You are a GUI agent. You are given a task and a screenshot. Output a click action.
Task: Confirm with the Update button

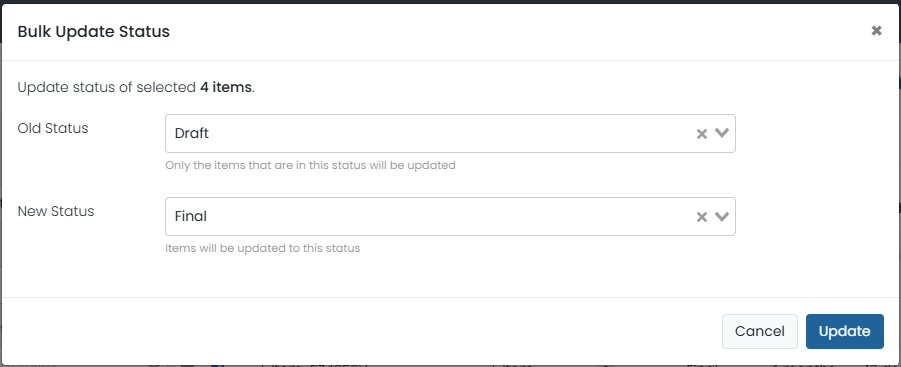point(844,331)
